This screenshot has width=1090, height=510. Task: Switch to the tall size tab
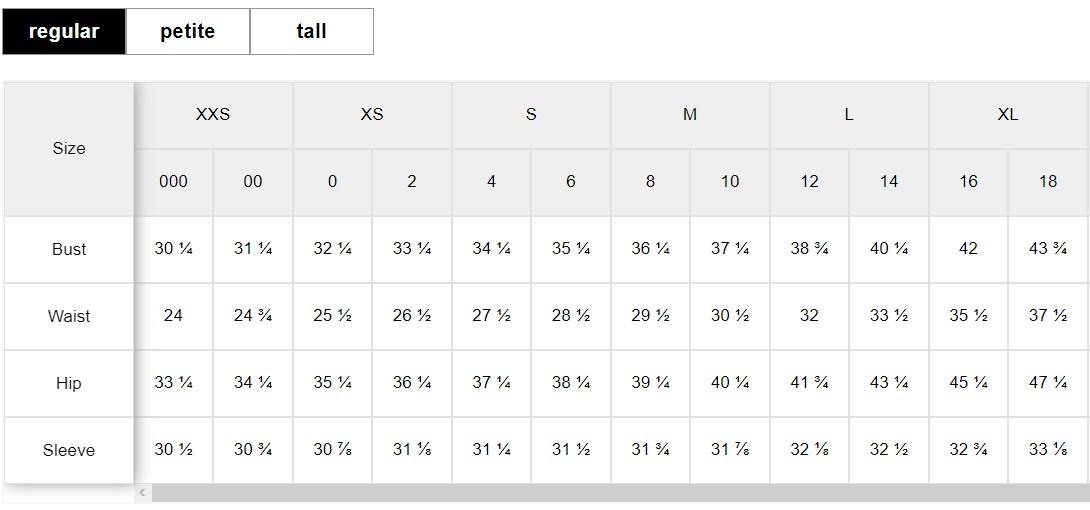point(311,31)
